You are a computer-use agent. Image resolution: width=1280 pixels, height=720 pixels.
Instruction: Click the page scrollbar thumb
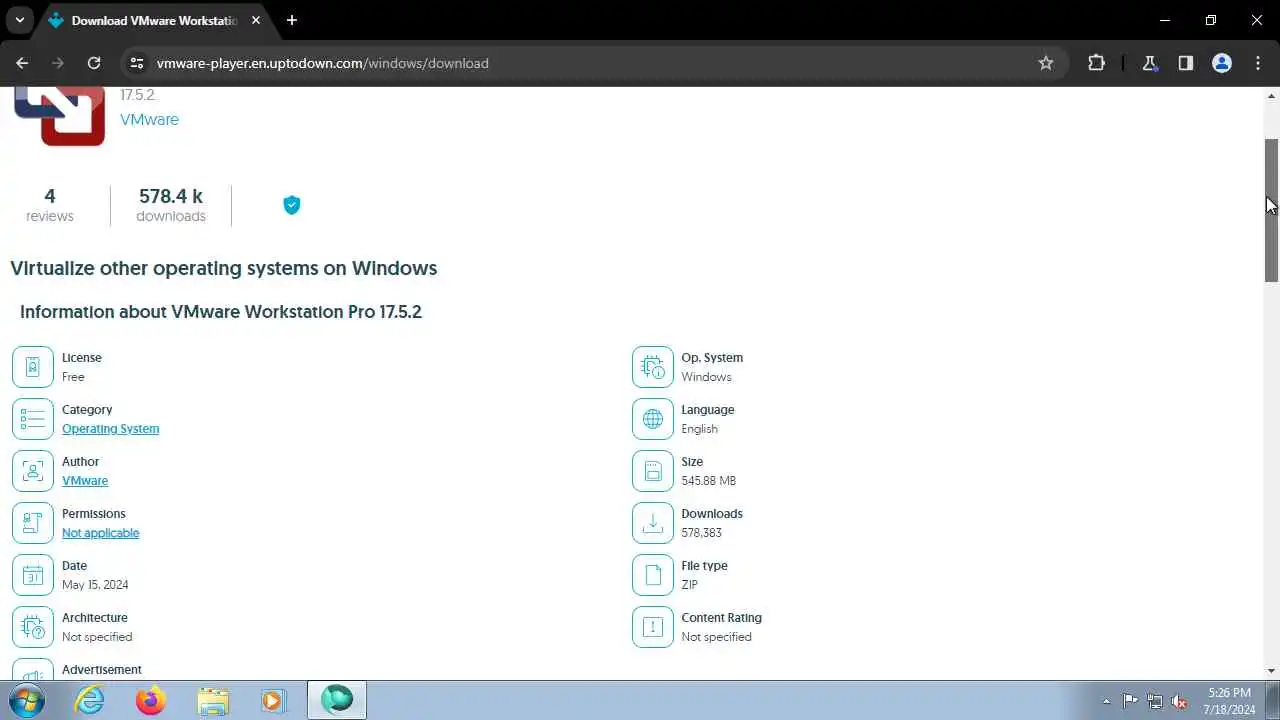[1272, 210]
